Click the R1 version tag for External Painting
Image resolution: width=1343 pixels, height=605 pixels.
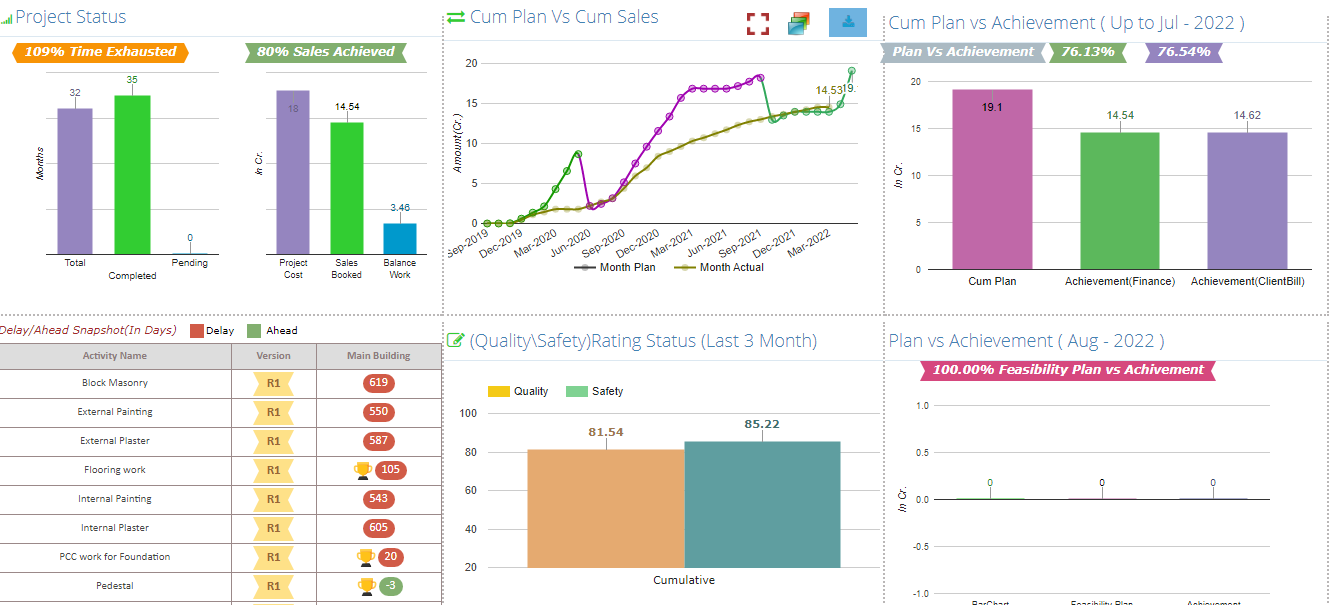(x=273, y=412)
